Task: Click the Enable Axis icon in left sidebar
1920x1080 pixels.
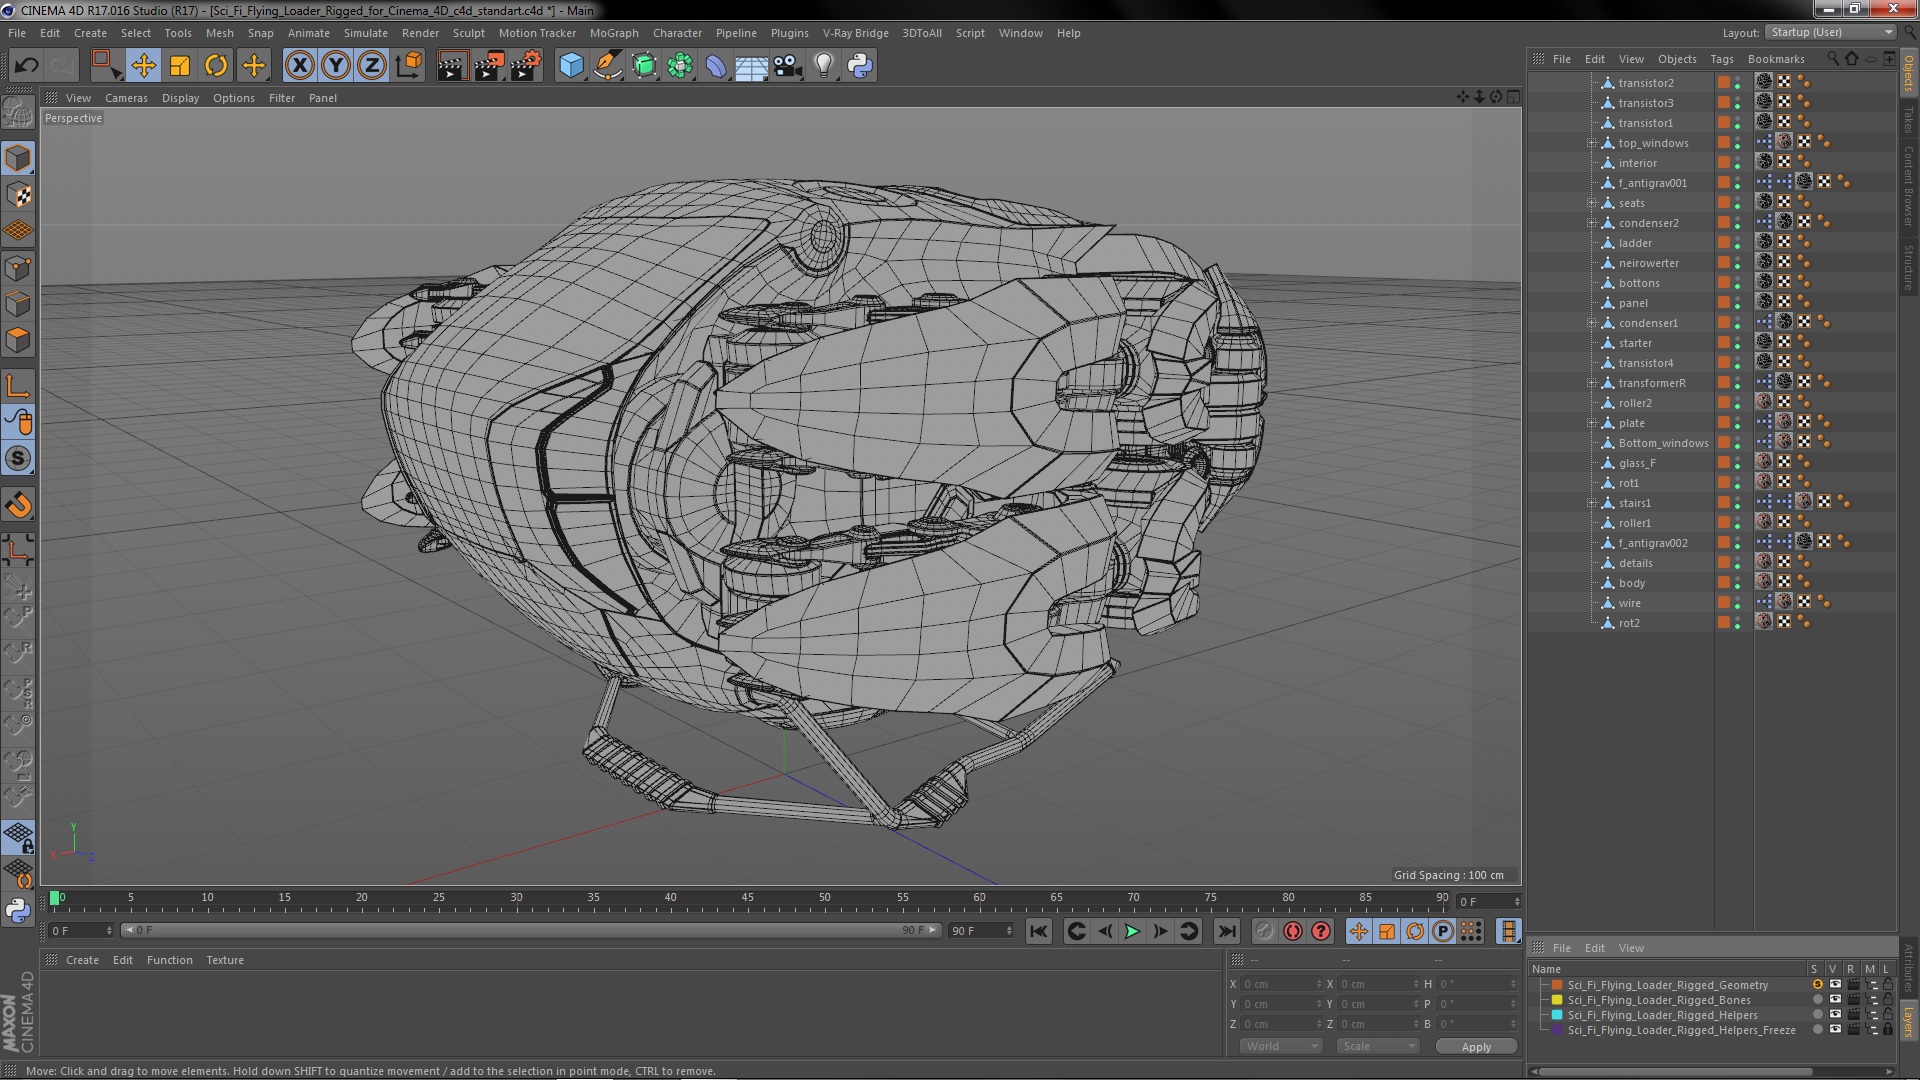Action: (18, 386)
